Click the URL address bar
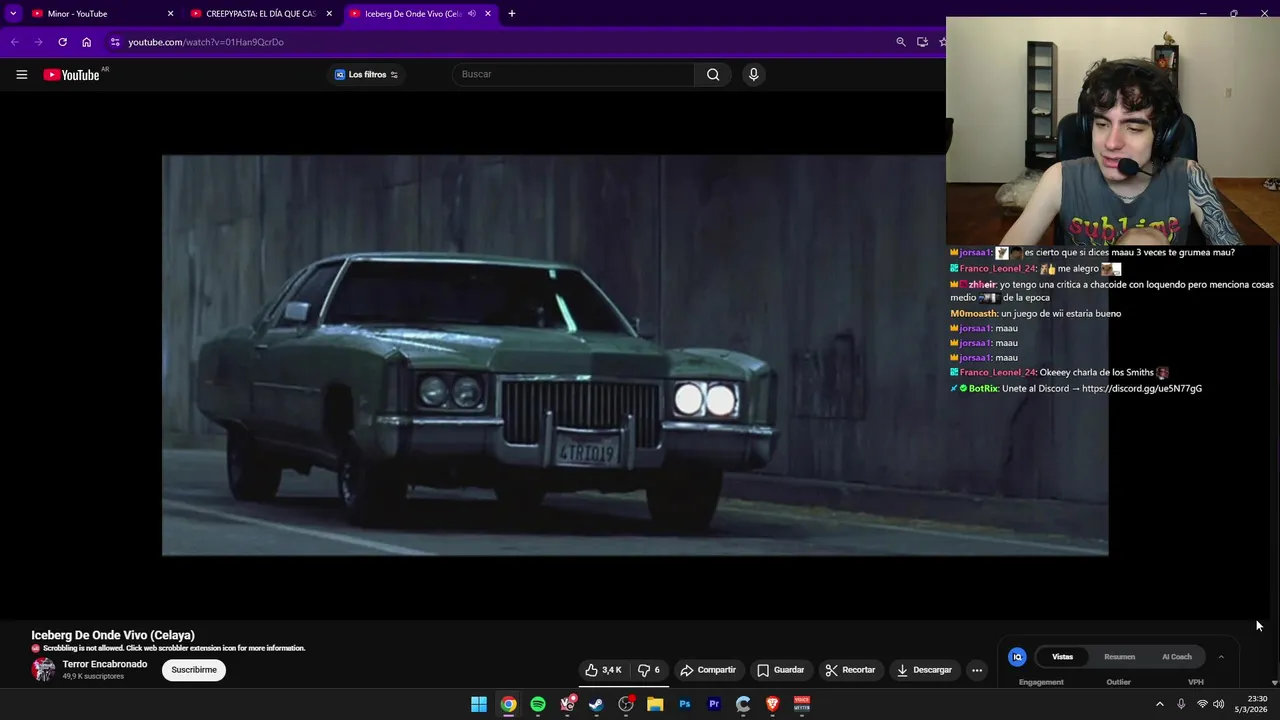1280x720 pixels. (500, 42)
